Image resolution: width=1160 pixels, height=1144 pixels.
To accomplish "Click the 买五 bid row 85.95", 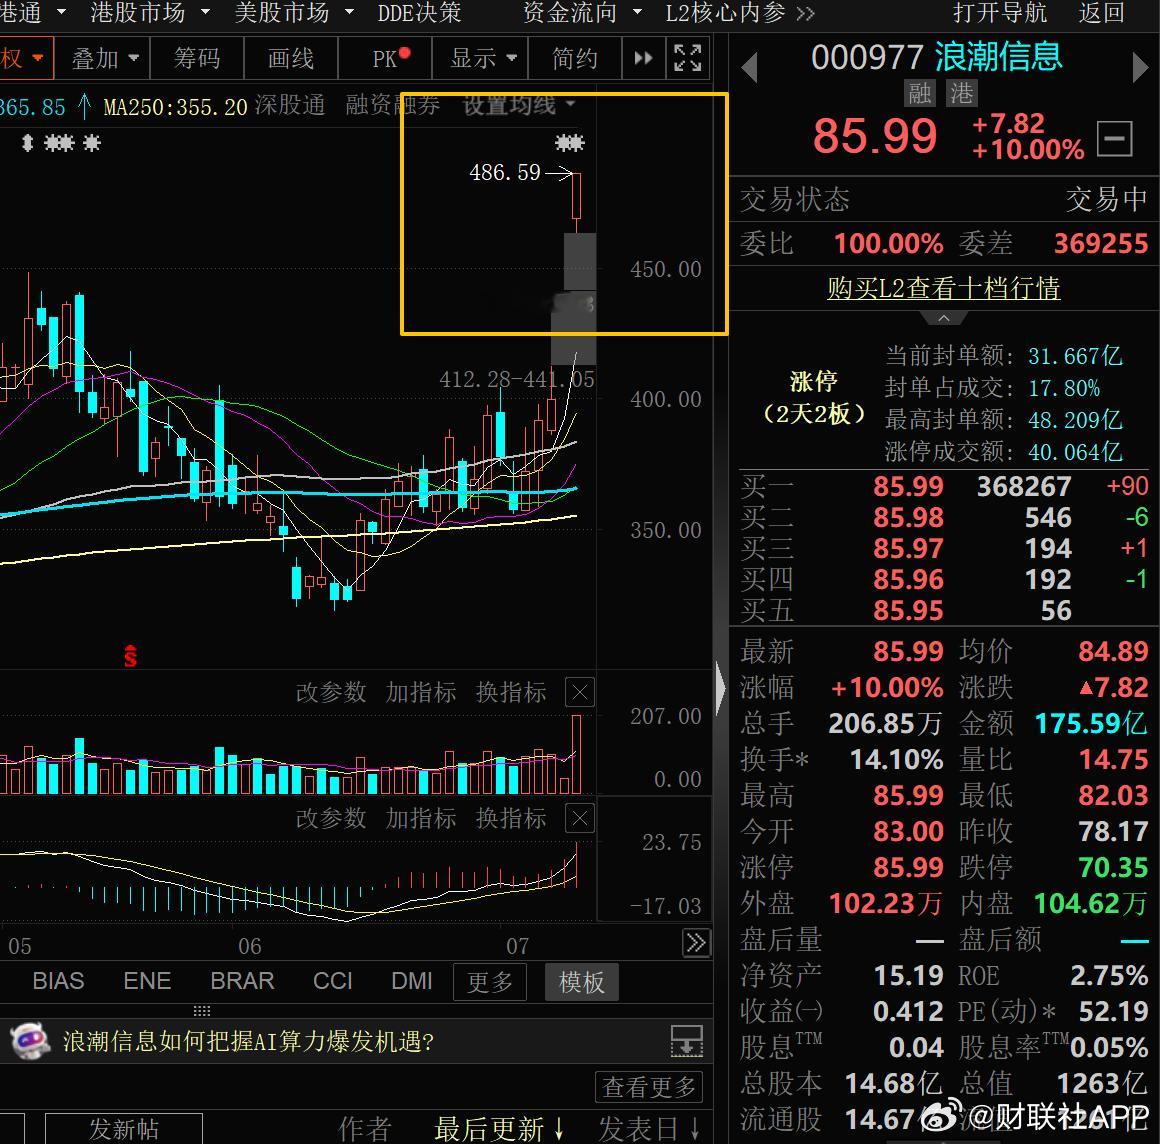I will click(944, 610).
